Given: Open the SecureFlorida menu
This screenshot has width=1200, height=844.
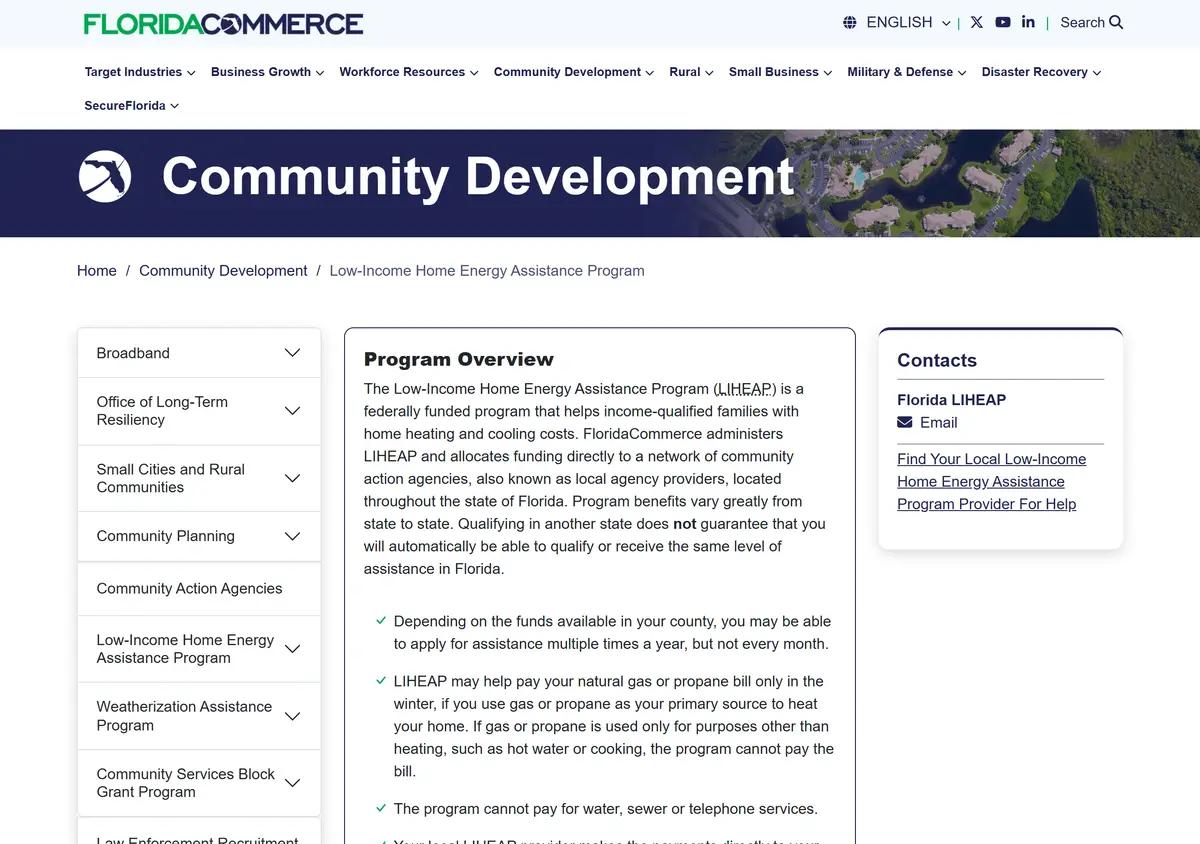Looking at the screenshot, I should click(x=131, y=105).
